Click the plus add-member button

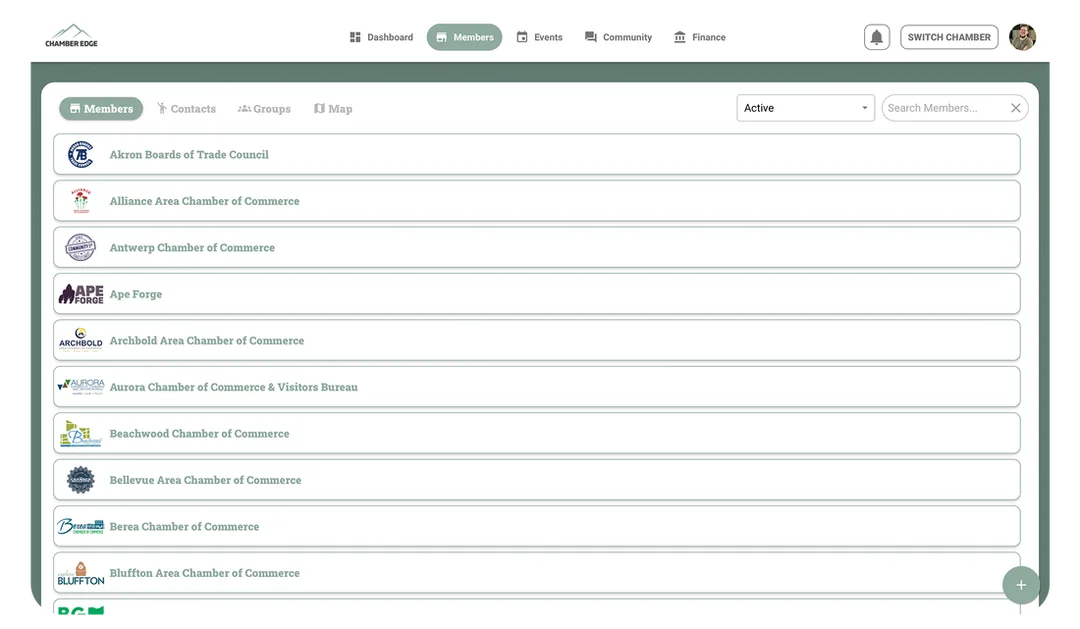(1021, 585)
